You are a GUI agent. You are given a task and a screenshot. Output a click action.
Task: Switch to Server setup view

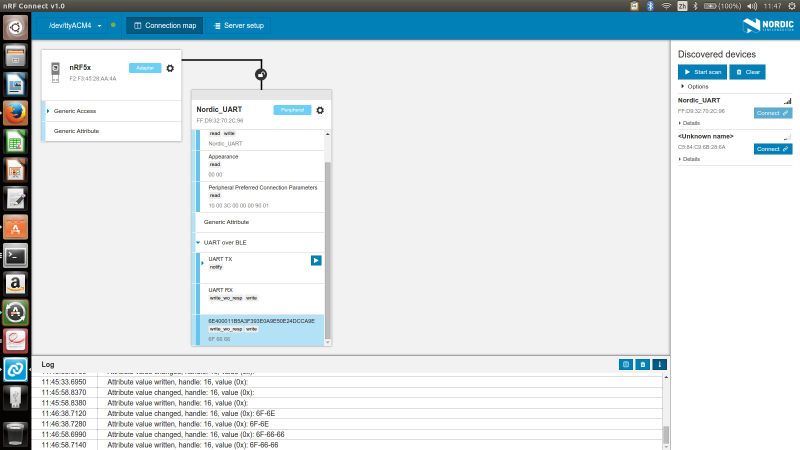[238, 26]
